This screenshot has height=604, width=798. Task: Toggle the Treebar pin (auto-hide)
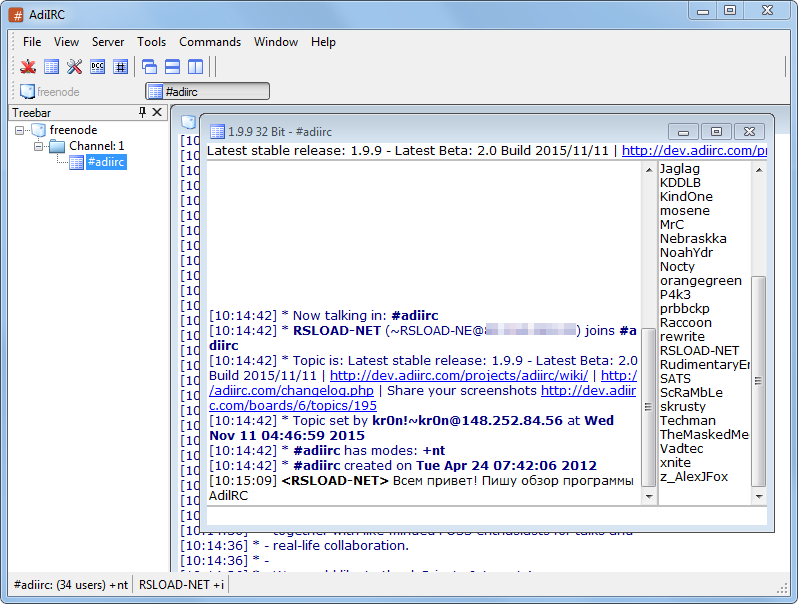pos(142,113)
